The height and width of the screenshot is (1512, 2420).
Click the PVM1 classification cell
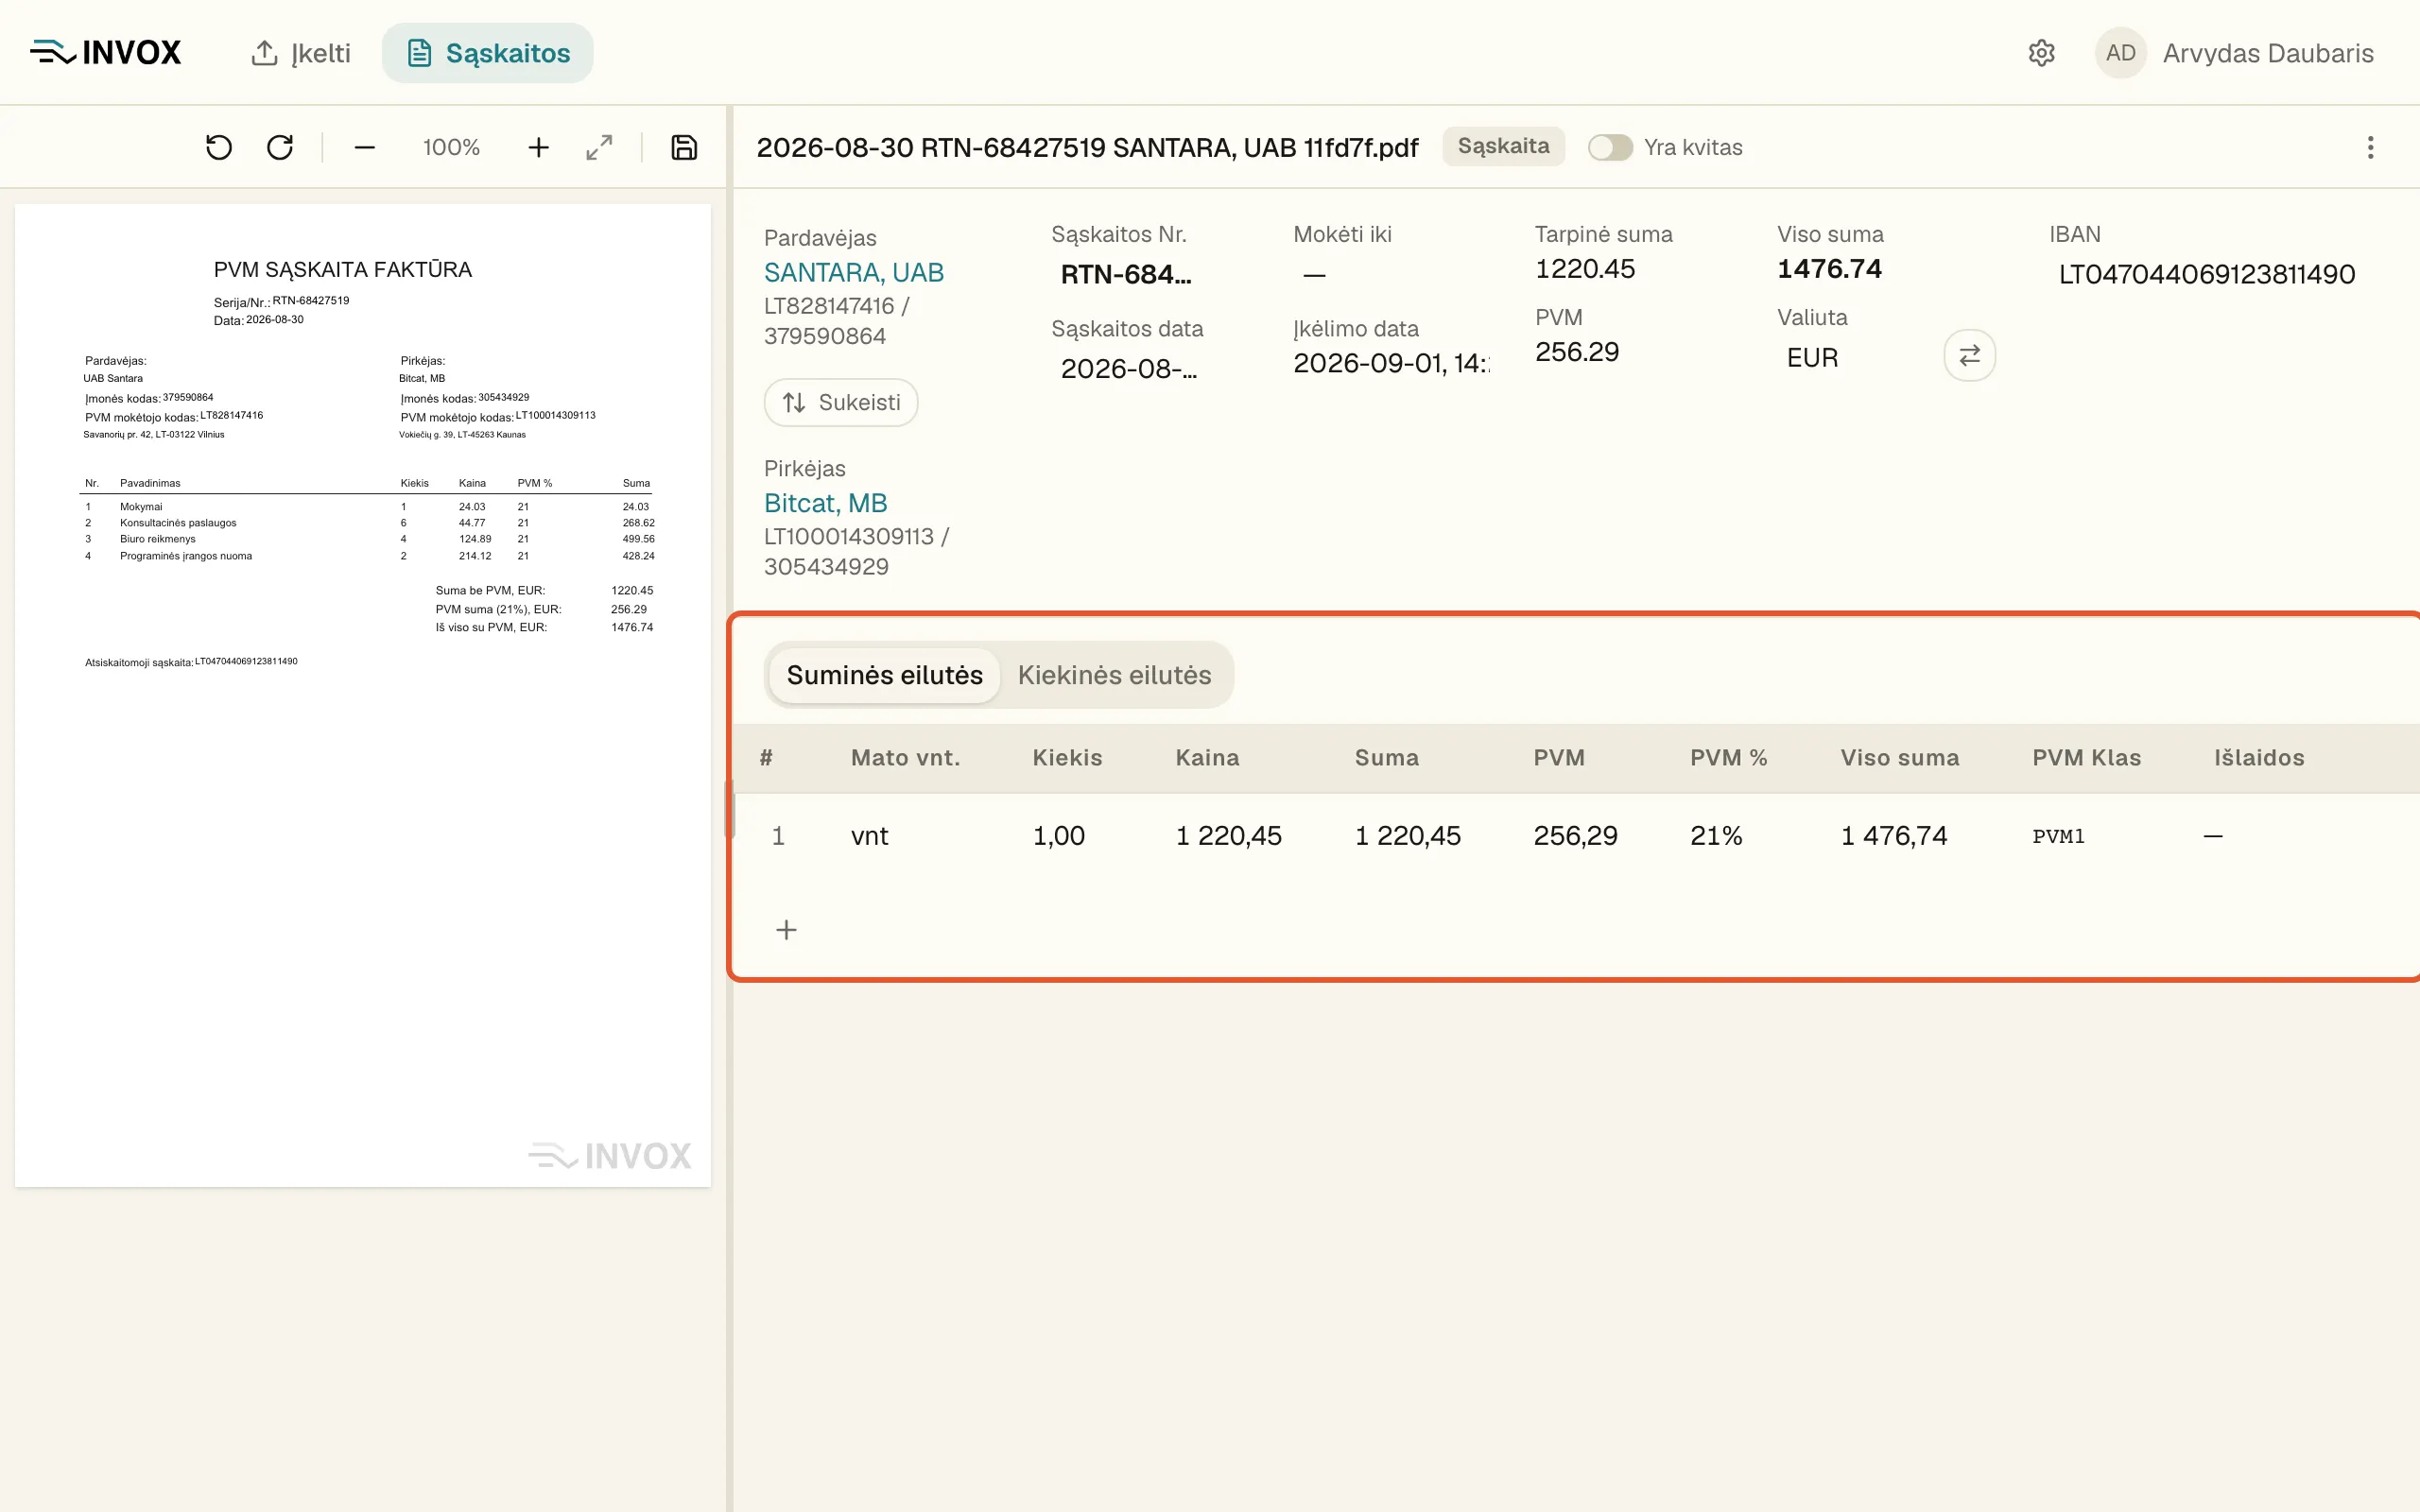click(2058, 836)
